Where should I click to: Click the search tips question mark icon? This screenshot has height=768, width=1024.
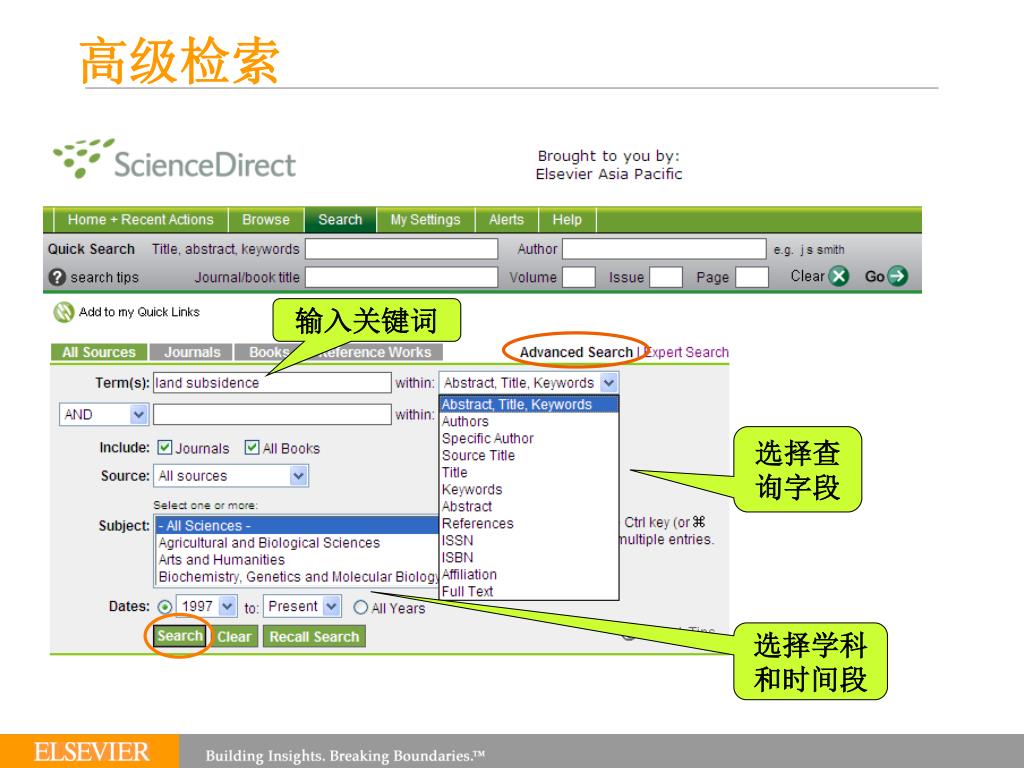tap(57, 277)
